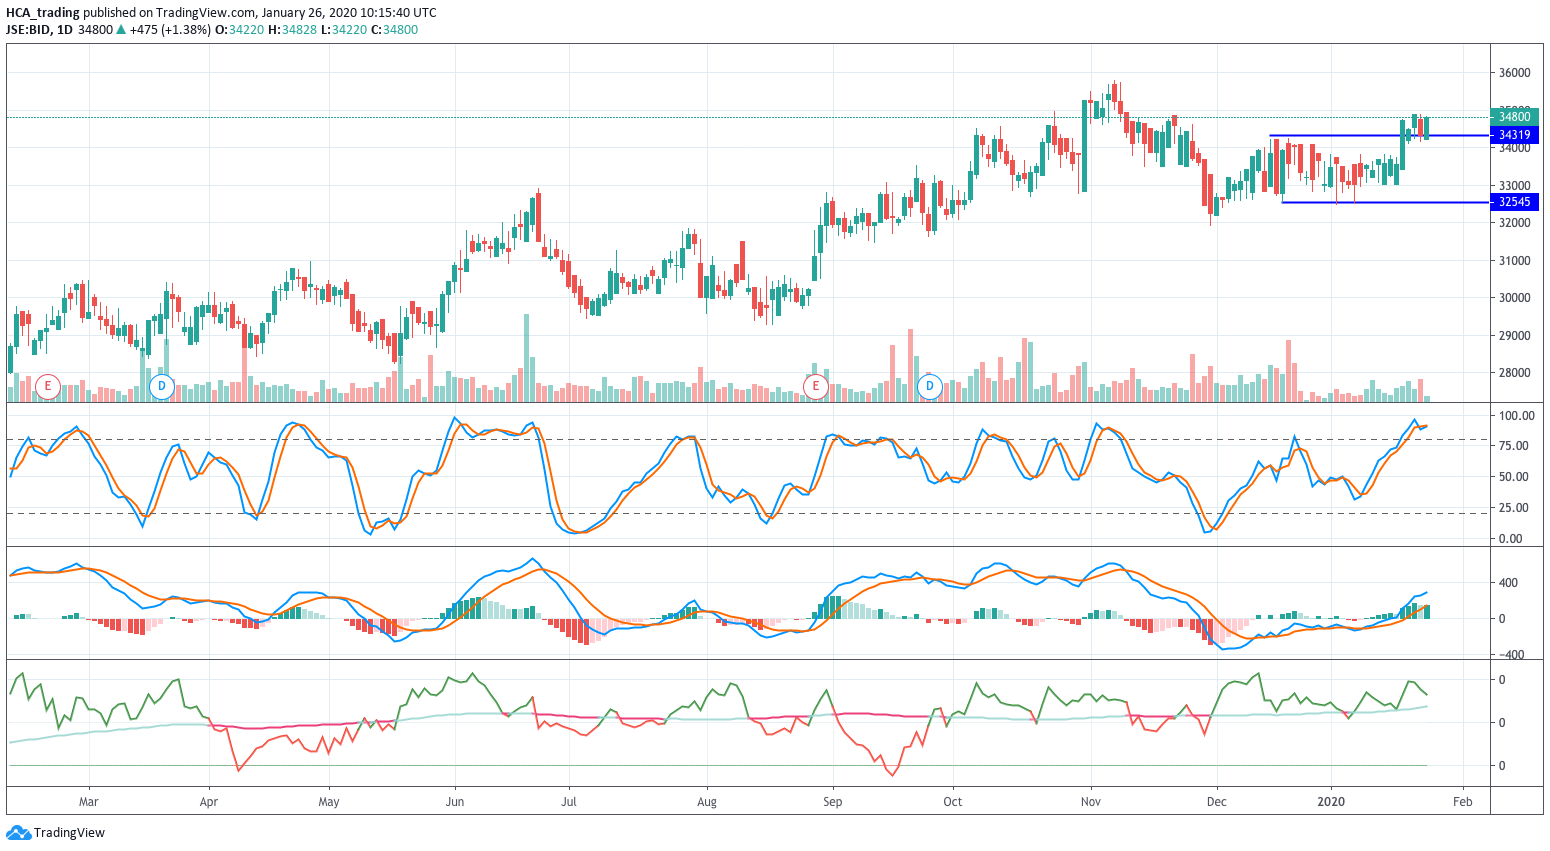Click the Sep label on time axis
The width and height of the screenshot is (1550, 851).
pos(833,802)
